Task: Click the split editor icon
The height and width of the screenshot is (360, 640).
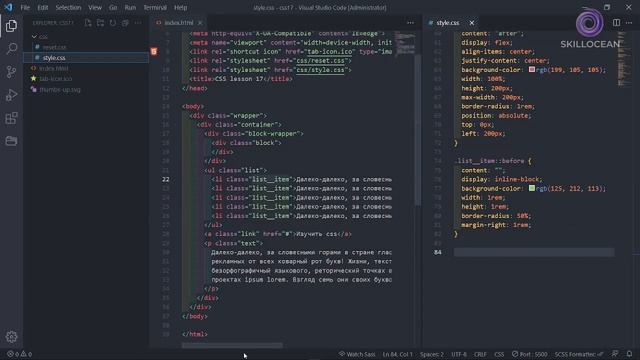Action: (x=616, y=23)
